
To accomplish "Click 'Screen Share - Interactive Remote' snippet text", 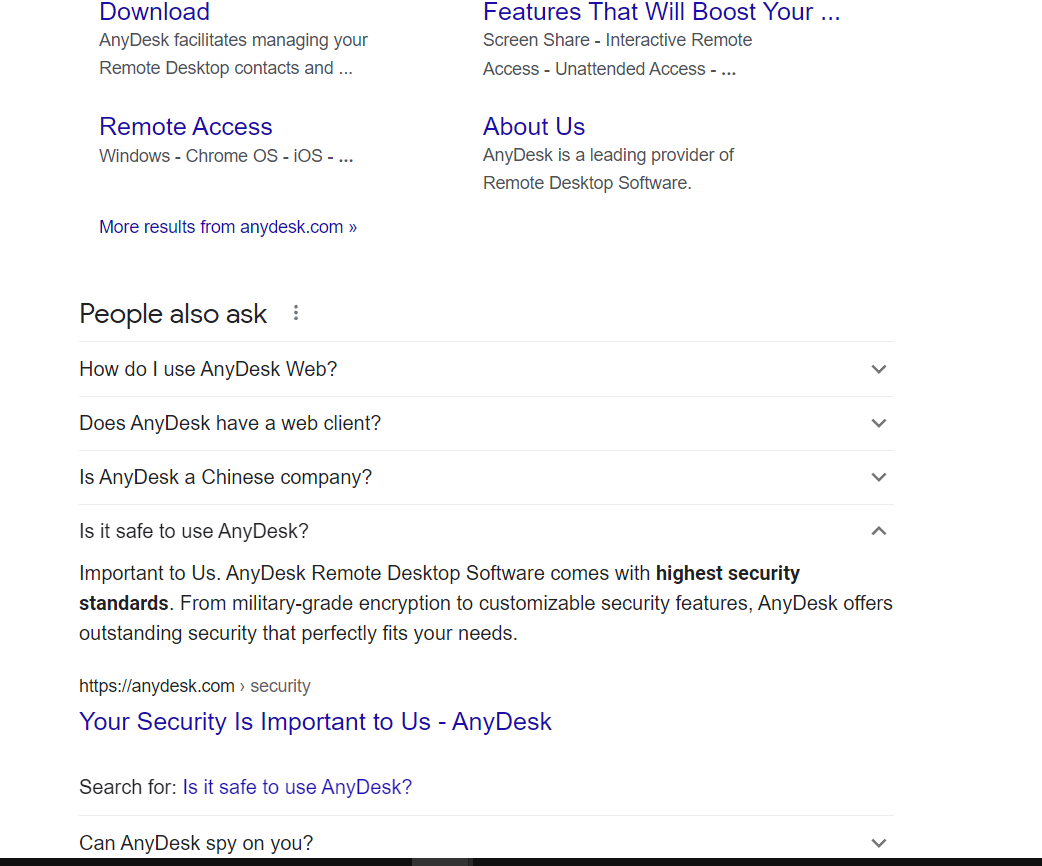I will pyautogui.click(x=617, y=40).
